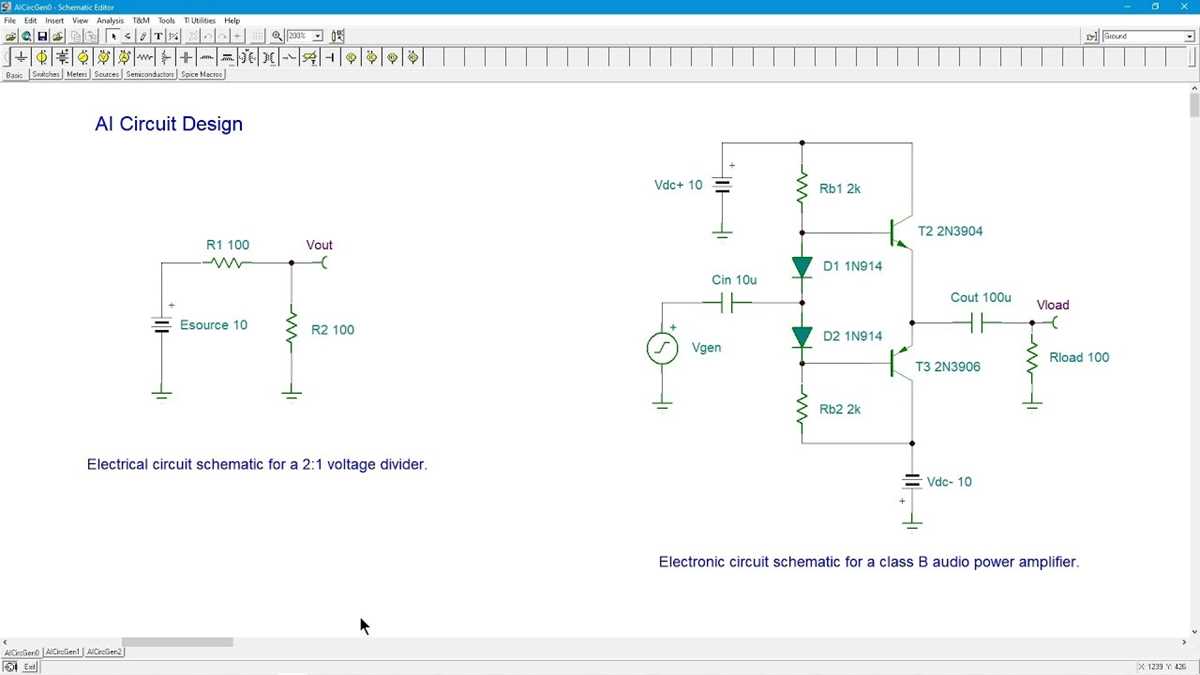The height and width of the screenshot is (675, 1200).
Task: Select the pointer selection tool
Action: pos(114,36)
